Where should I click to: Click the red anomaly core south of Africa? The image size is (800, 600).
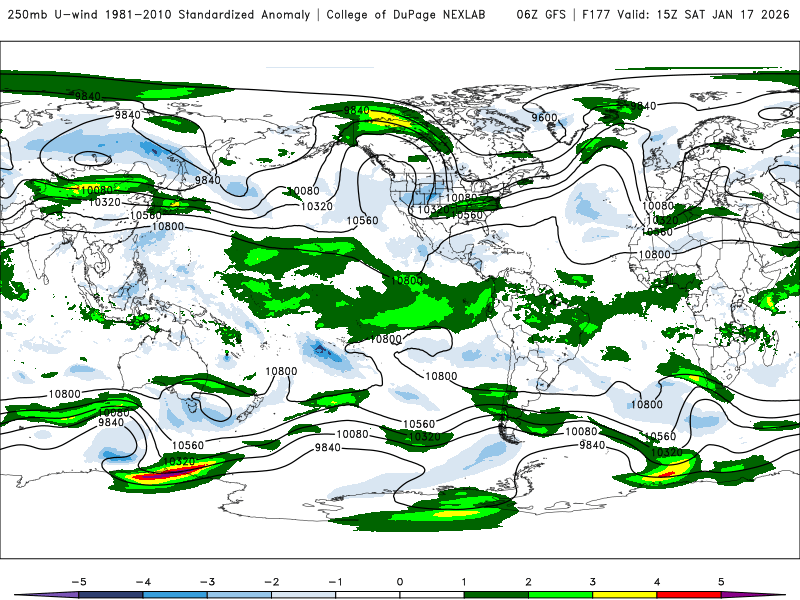point(666,474)
